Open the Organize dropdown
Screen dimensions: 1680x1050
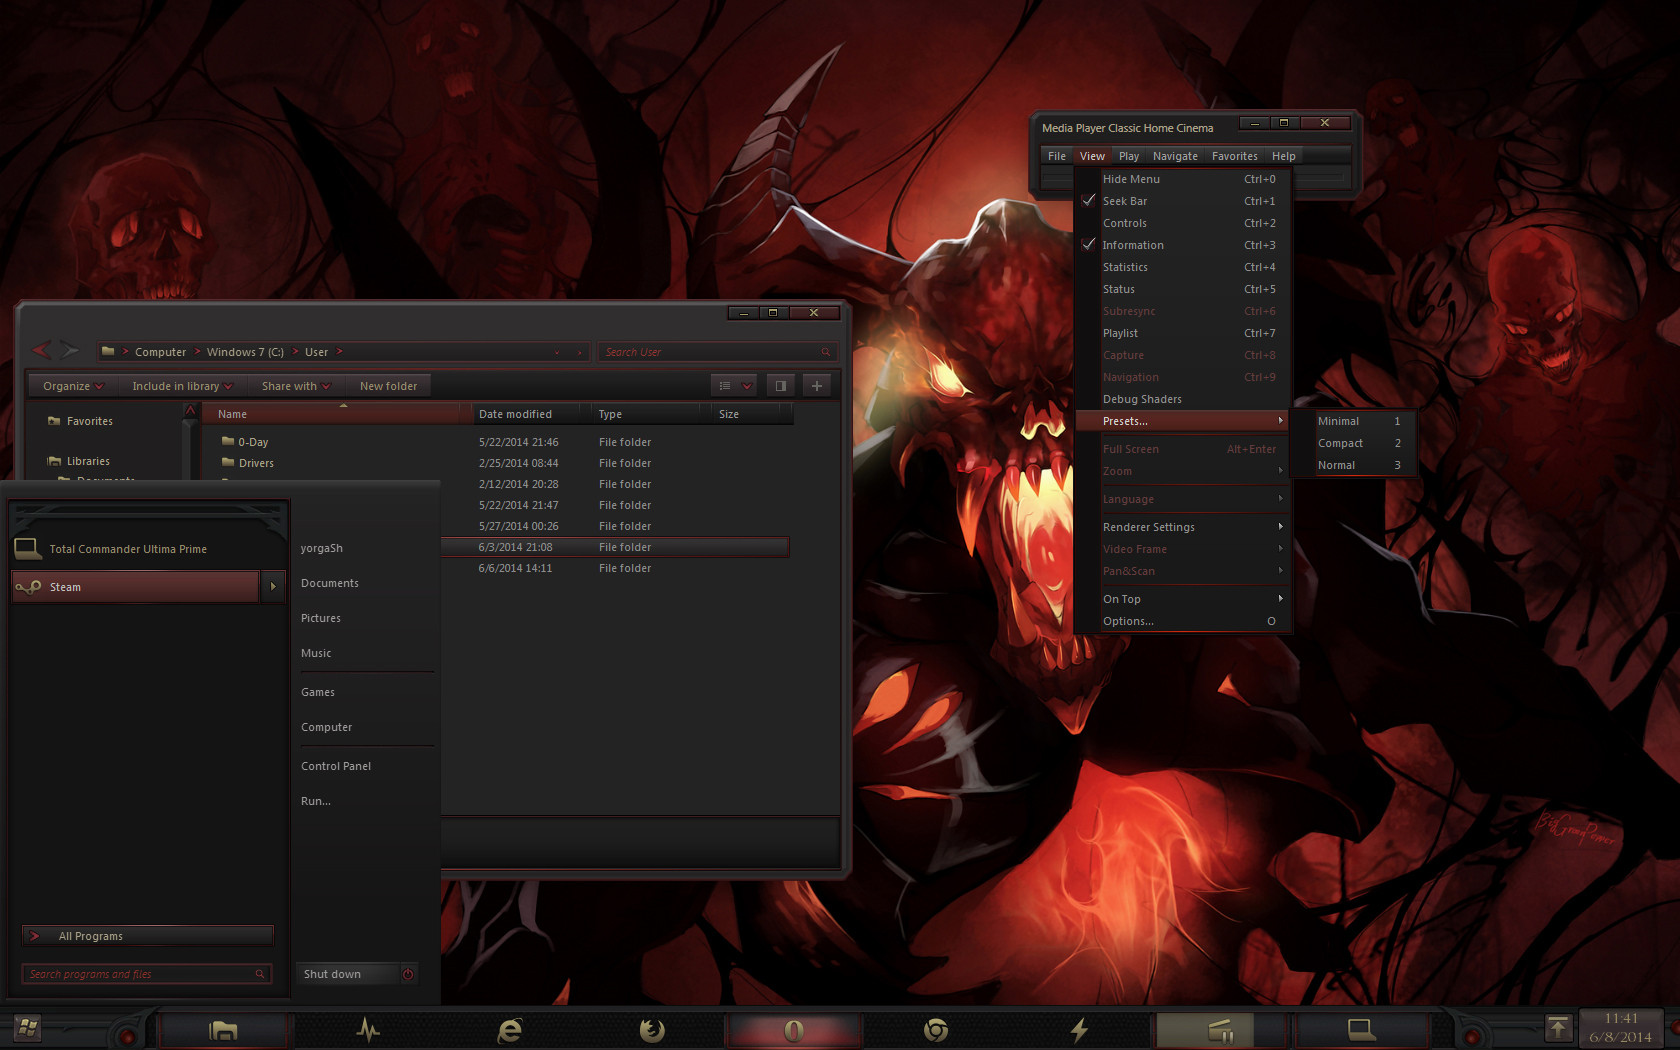pyautogui.click(x=73, y=386)
